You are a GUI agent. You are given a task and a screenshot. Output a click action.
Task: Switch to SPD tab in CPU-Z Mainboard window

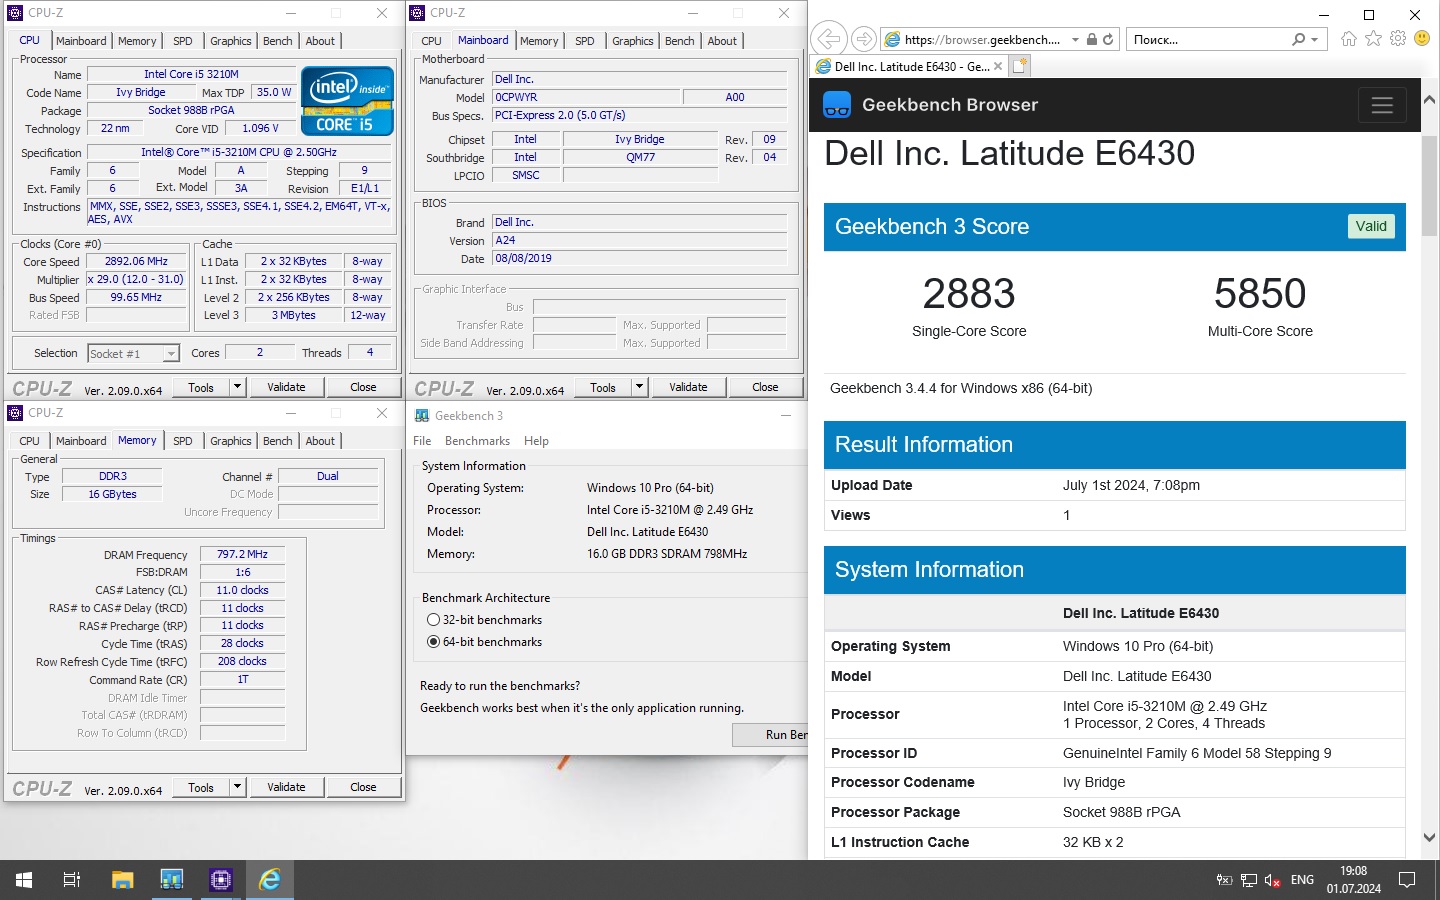[585, 41]
